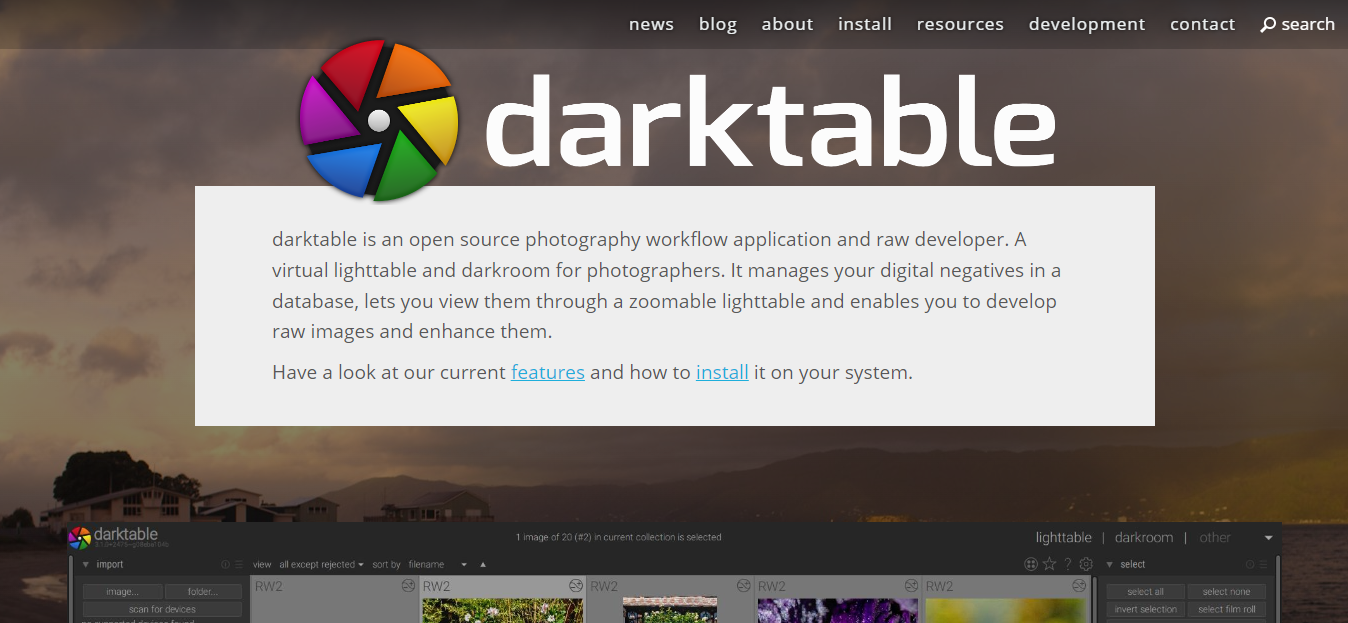
Task: Open the resources menu item
Action: click(960, 24)
